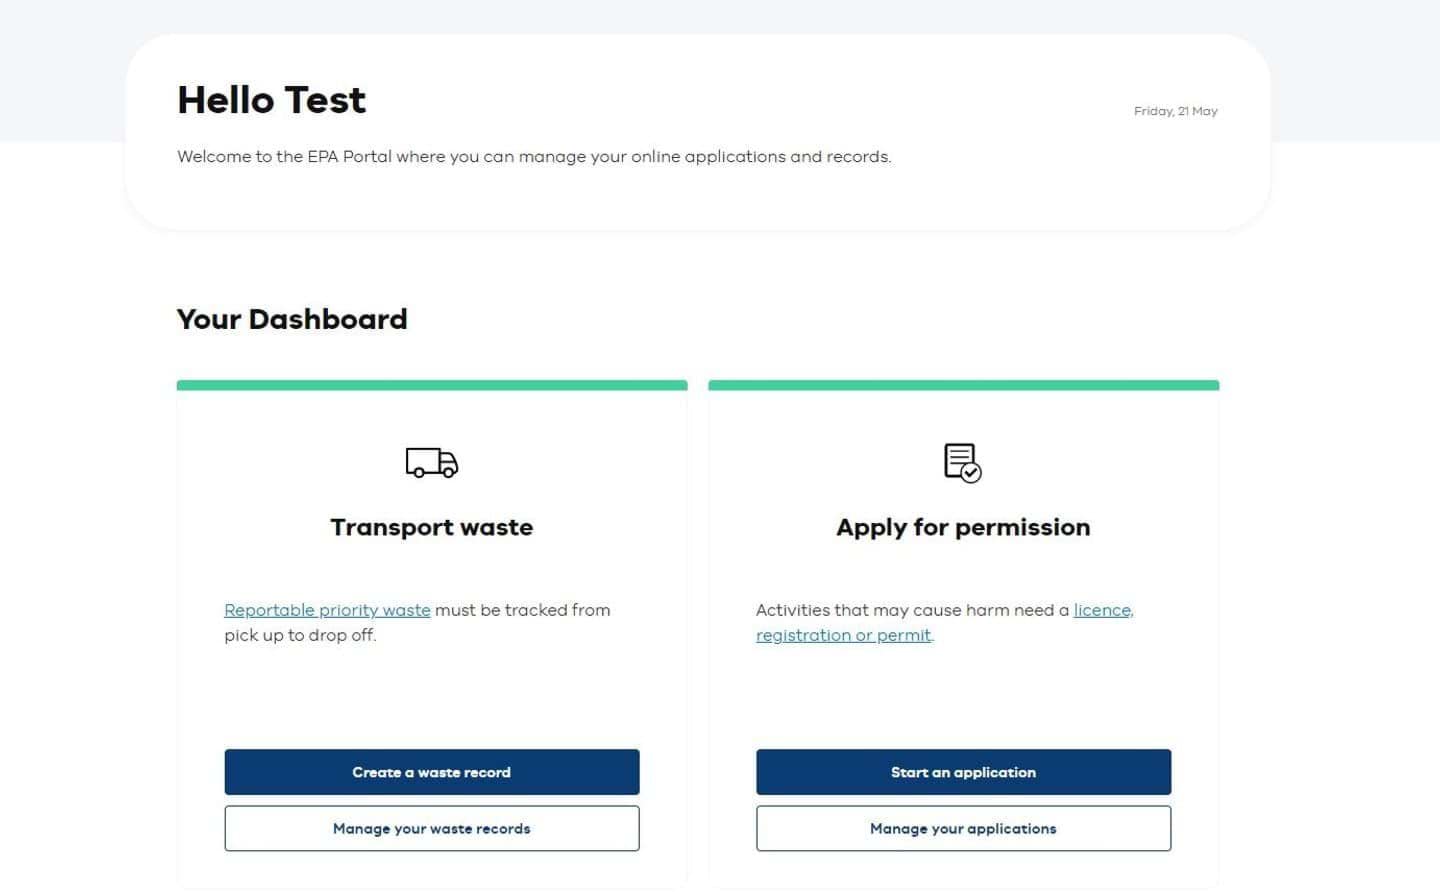Click the green accent bar on Apply for permission card

(962, 384)
